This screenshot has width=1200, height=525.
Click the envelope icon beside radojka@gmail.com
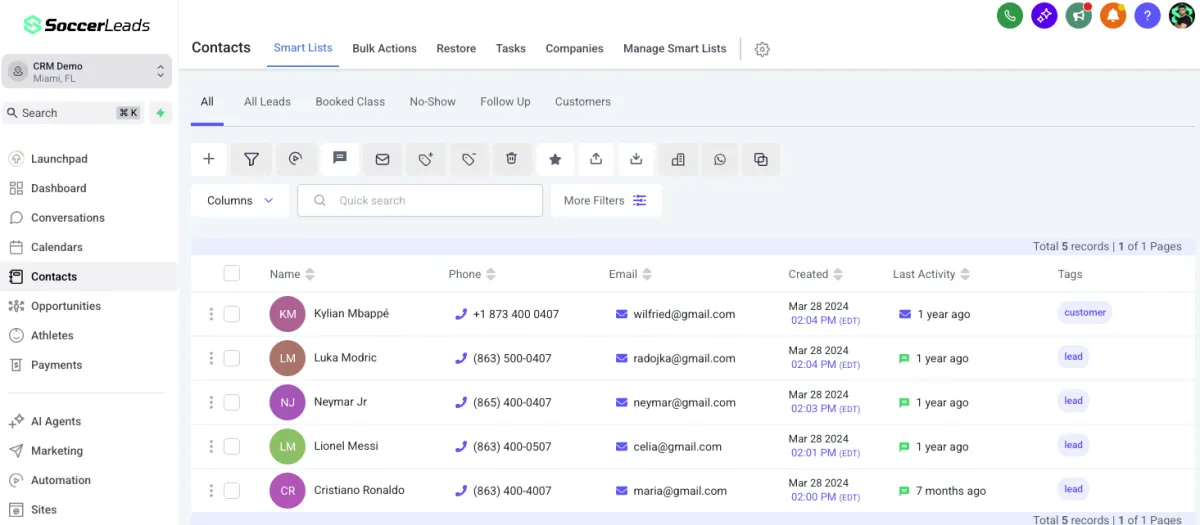pos(622,358)
